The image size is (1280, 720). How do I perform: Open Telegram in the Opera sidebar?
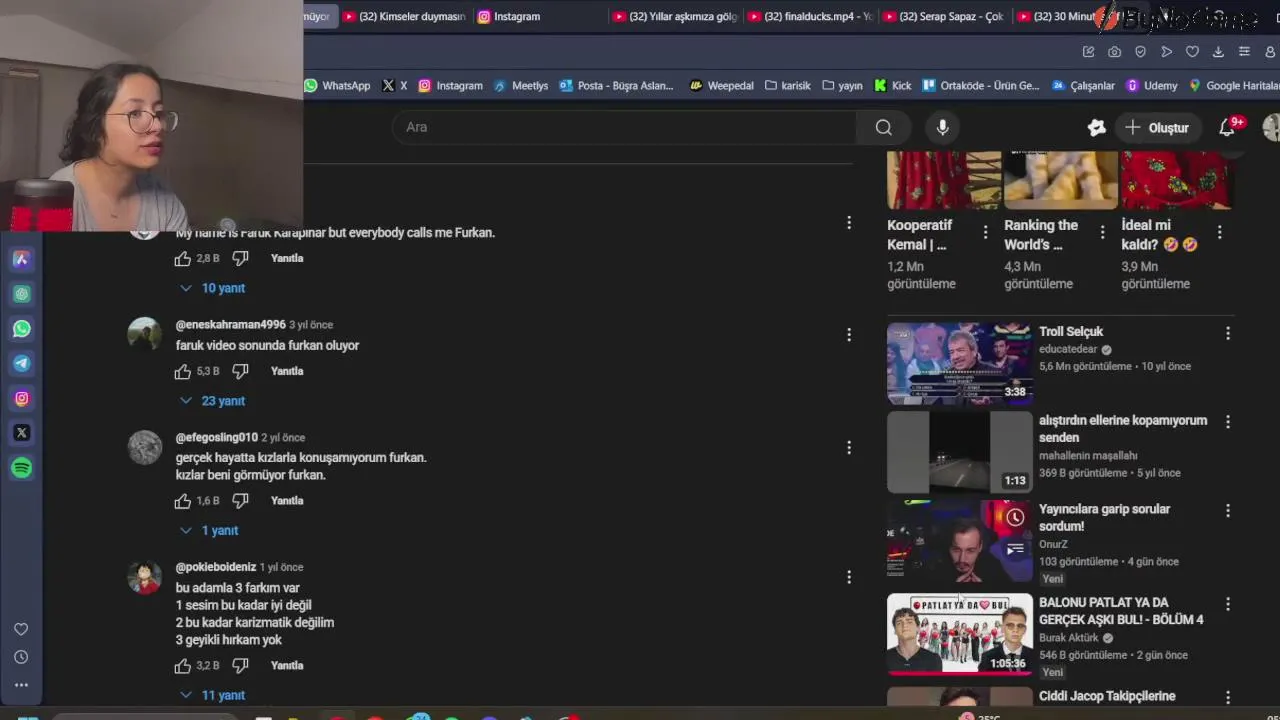point(21,363)
